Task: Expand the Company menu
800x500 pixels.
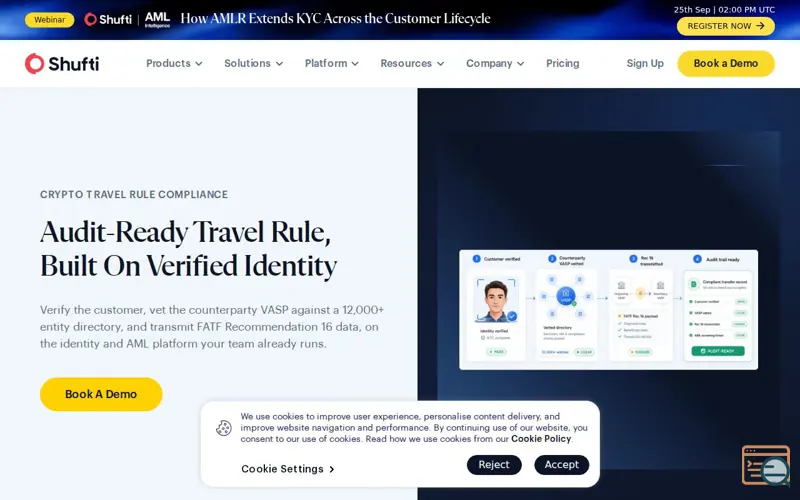Action: [495, 63]
